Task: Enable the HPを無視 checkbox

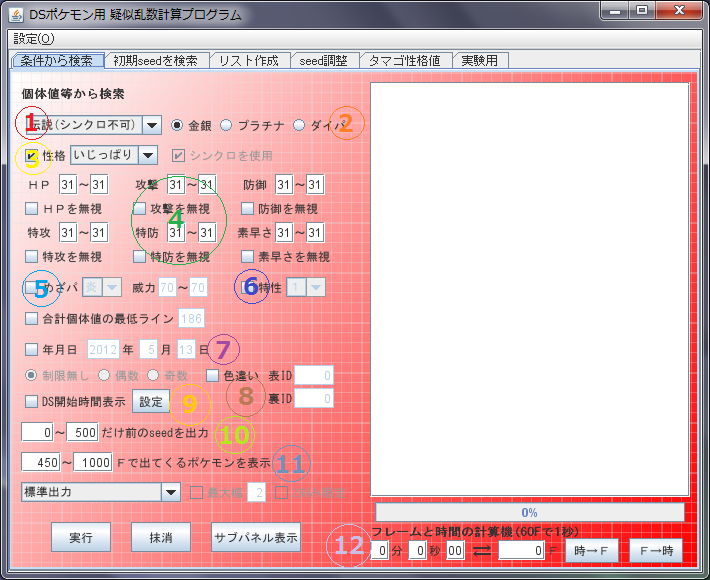Action: tap(31, 209)
